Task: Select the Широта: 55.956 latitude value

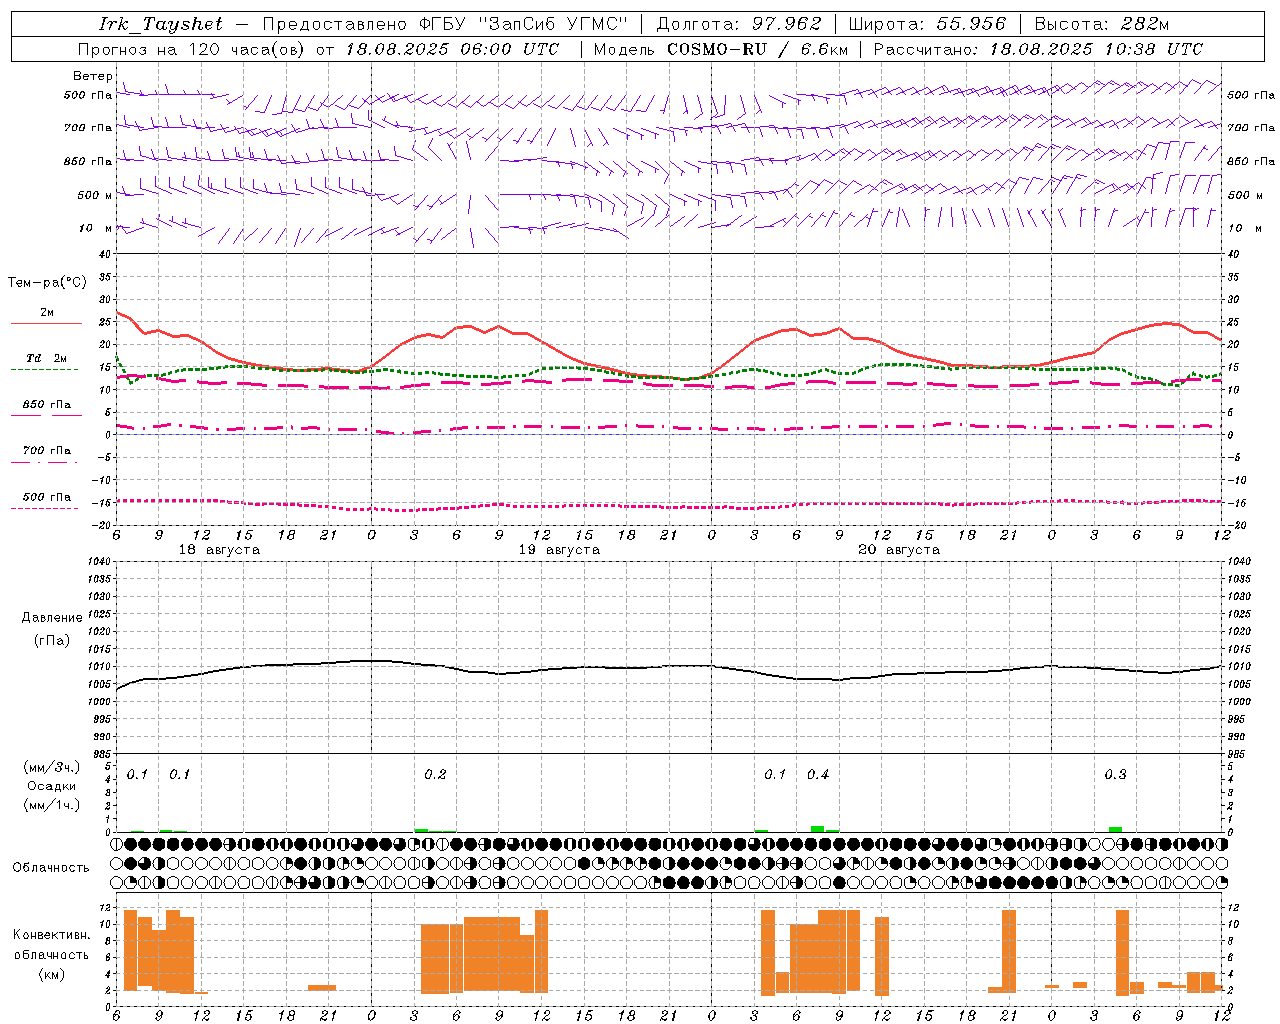Action: 927,24
